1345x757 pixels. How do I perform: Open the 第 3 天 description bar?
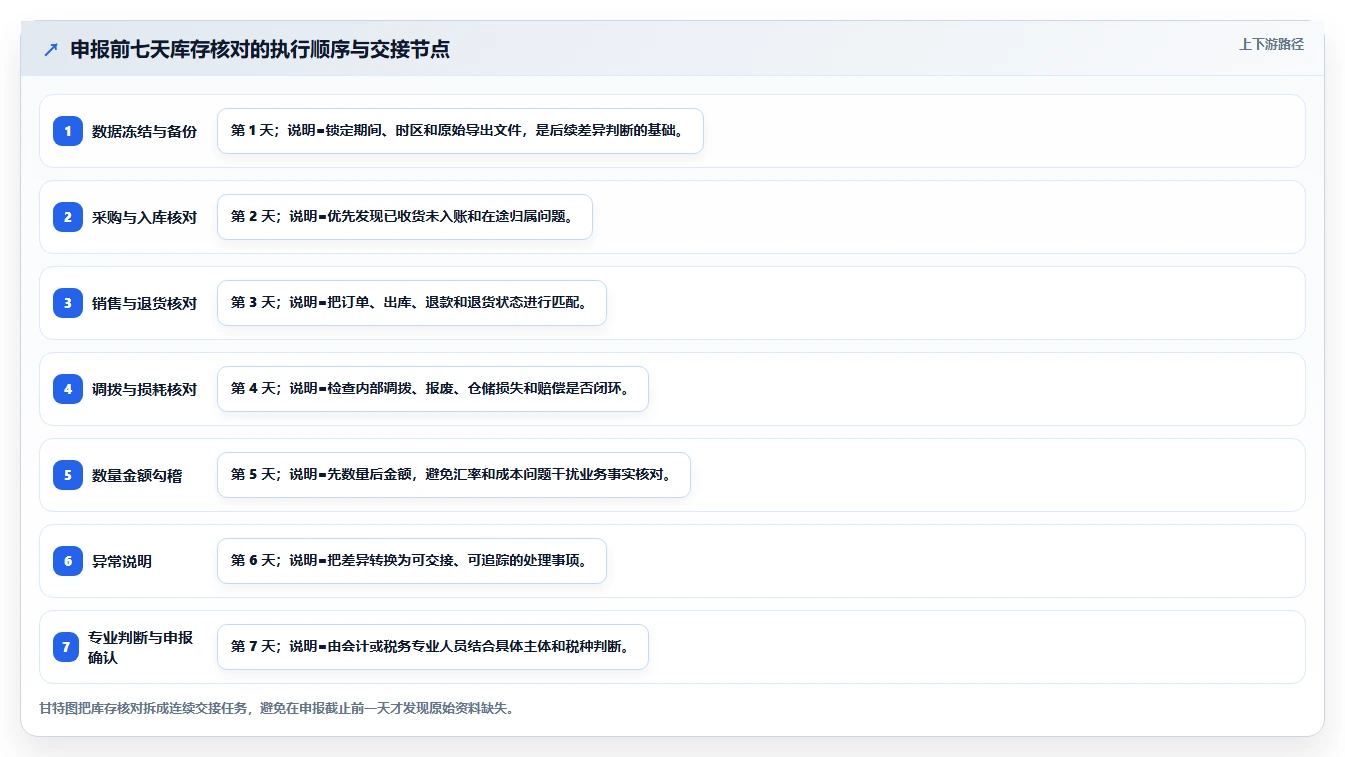pyautogui.click(x=412, y=303)
